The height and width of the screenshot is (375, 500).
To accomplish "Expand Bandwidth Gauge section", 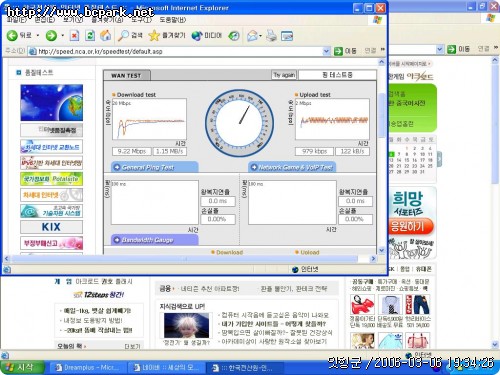I will [x=154, y=240].
